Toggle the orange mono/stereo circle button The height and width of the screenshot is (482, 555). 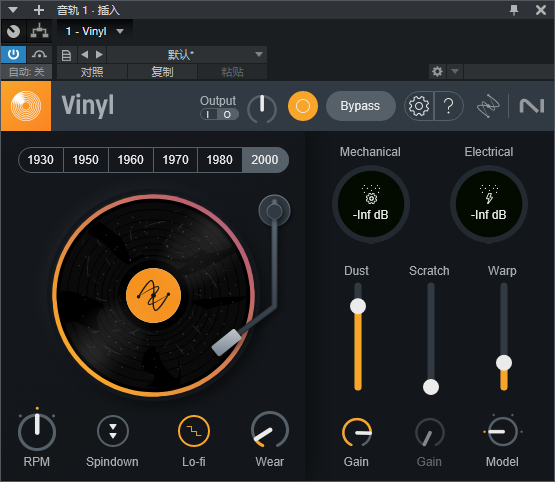point(303,106)
